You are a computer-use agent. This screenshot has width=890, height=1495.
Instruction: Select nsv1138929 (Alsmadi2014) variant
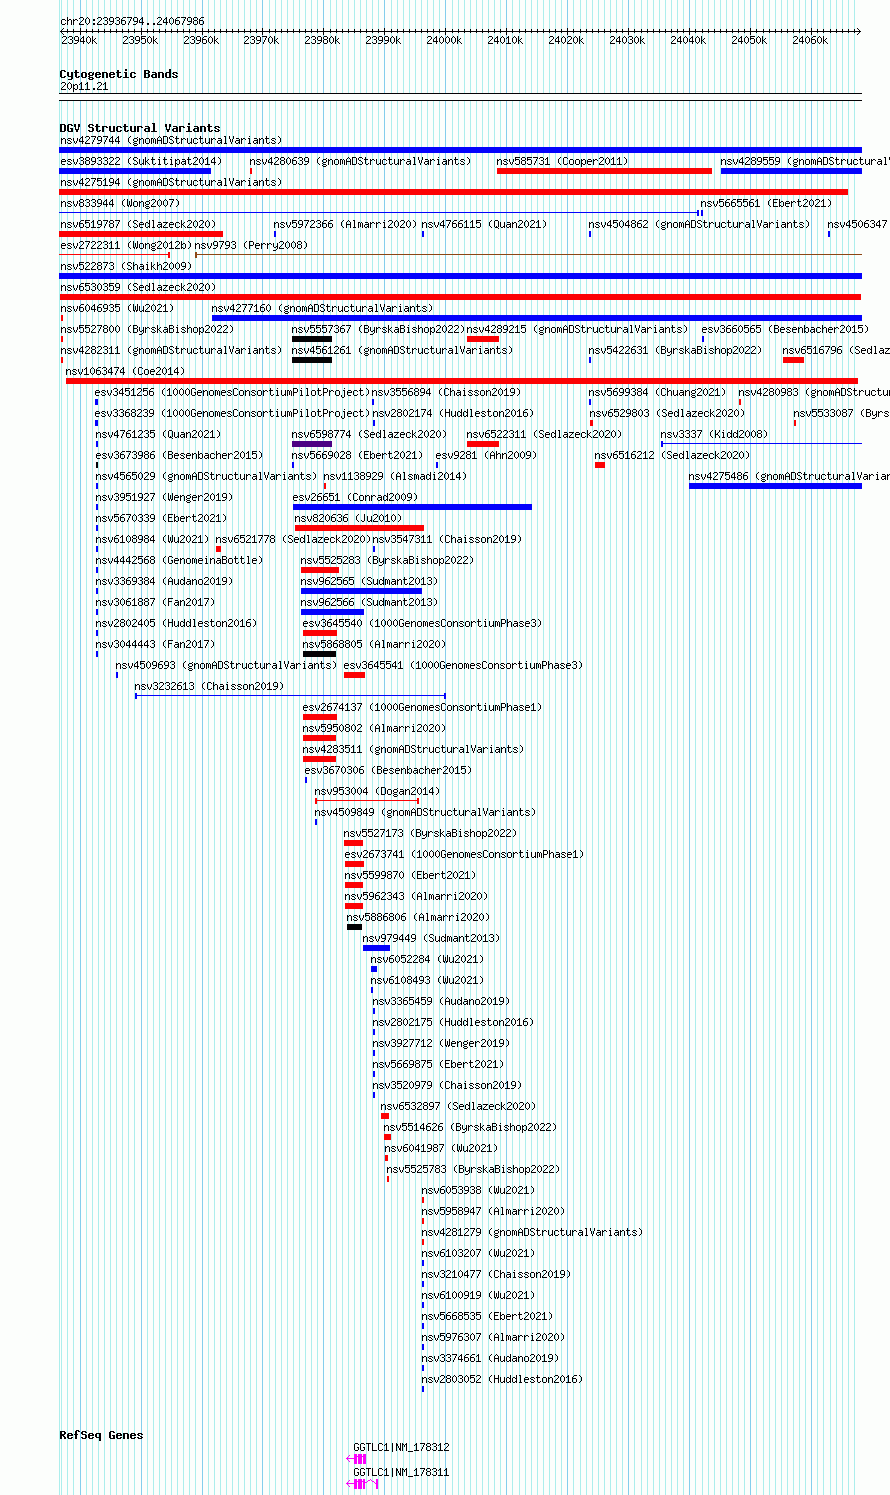pyautogui.click(x=395, y=476)
